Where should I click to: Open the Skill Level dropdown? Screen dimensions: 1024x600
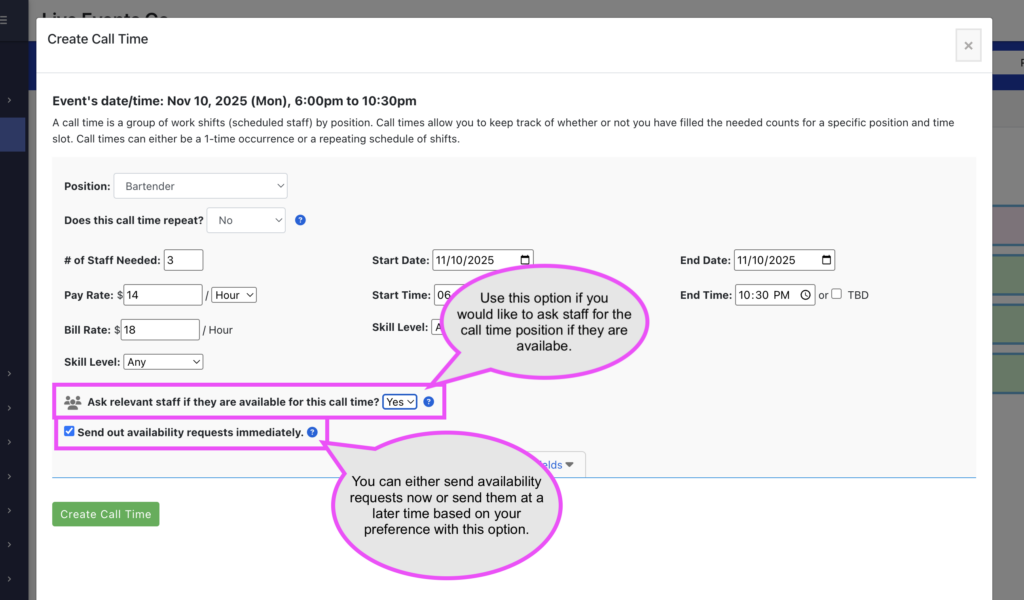coord(163,361)
